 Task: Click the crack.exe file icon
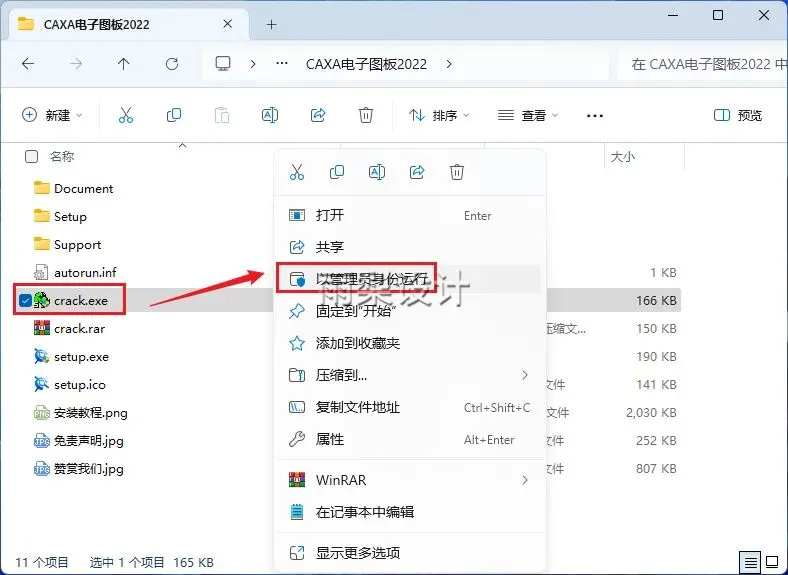42,301
